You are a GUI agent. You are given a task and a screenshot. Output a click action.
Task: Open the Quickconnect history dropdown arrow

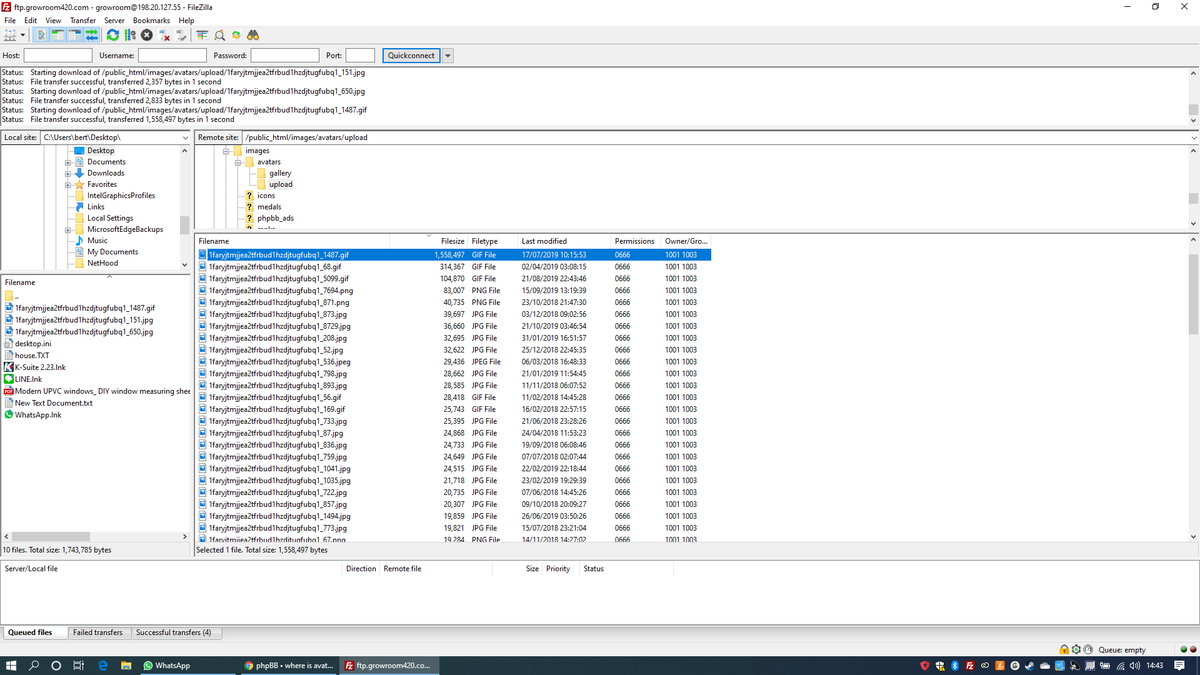click(x=448, y=56)
